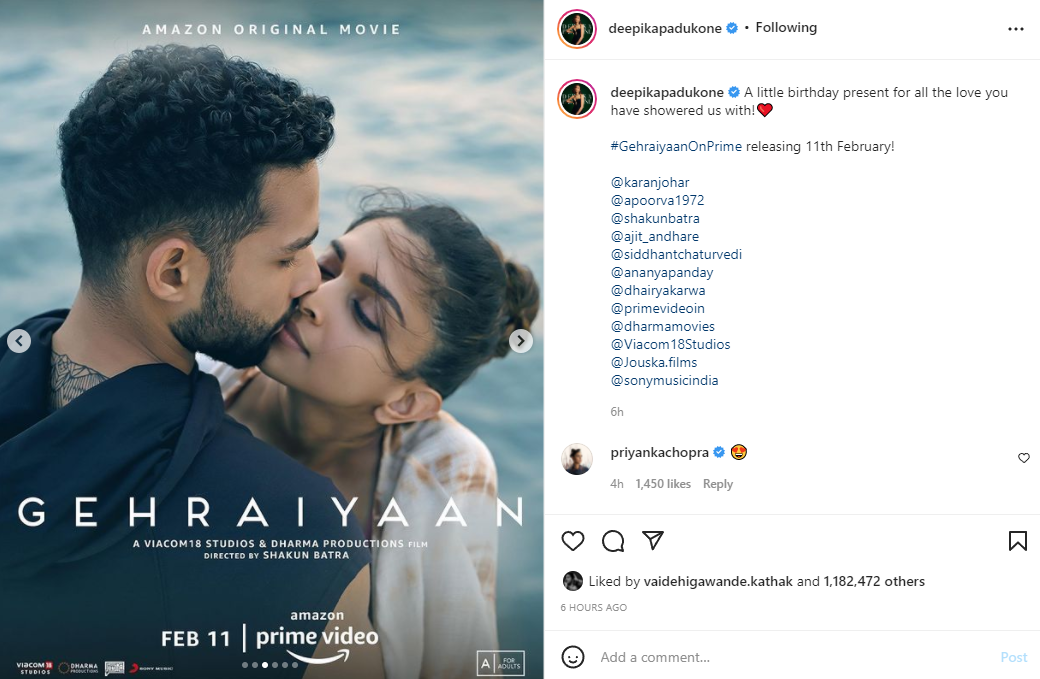Open the #GehraiyaanOnPrime hashtag
Screen dimensions: 1040x679
676,147
